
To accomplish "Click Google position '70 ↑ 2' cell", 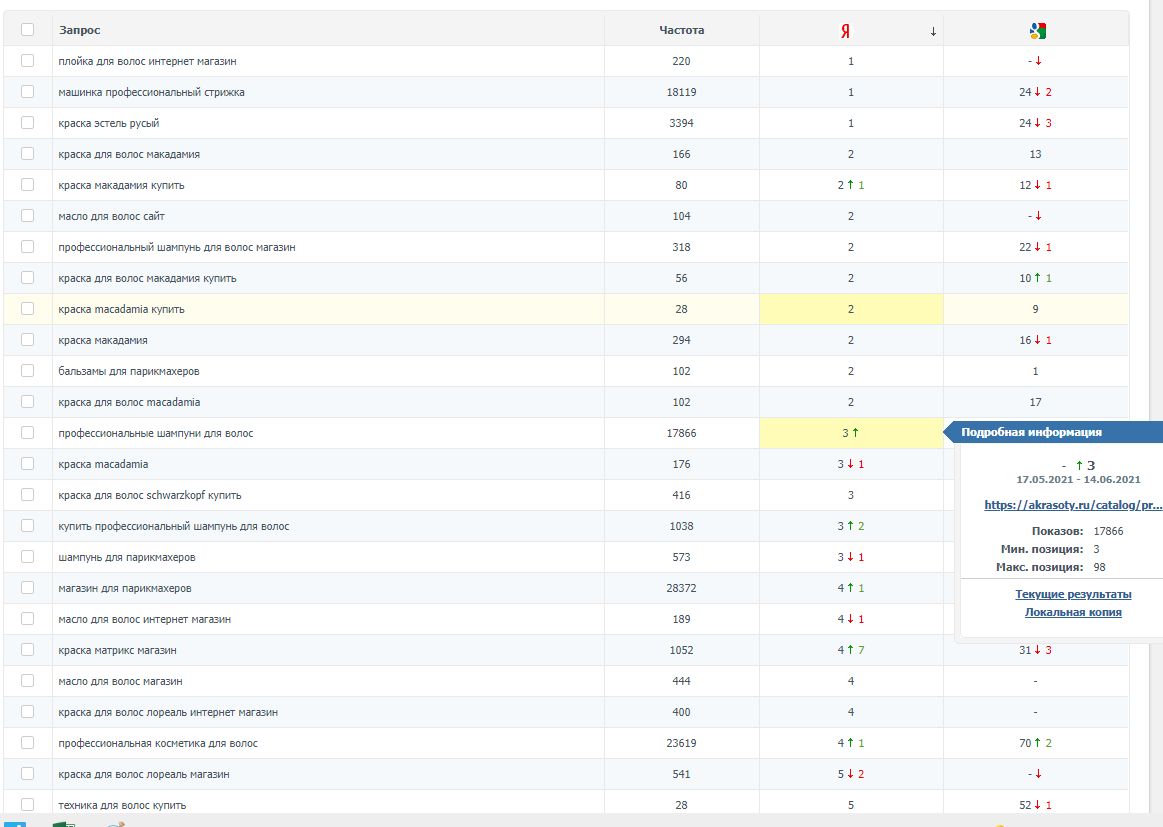I will [1035, 742].
